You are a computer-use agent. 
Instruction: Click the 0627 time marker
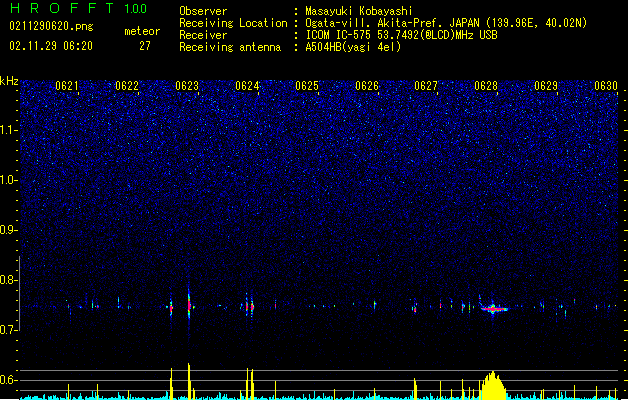[x=426, y=86]
